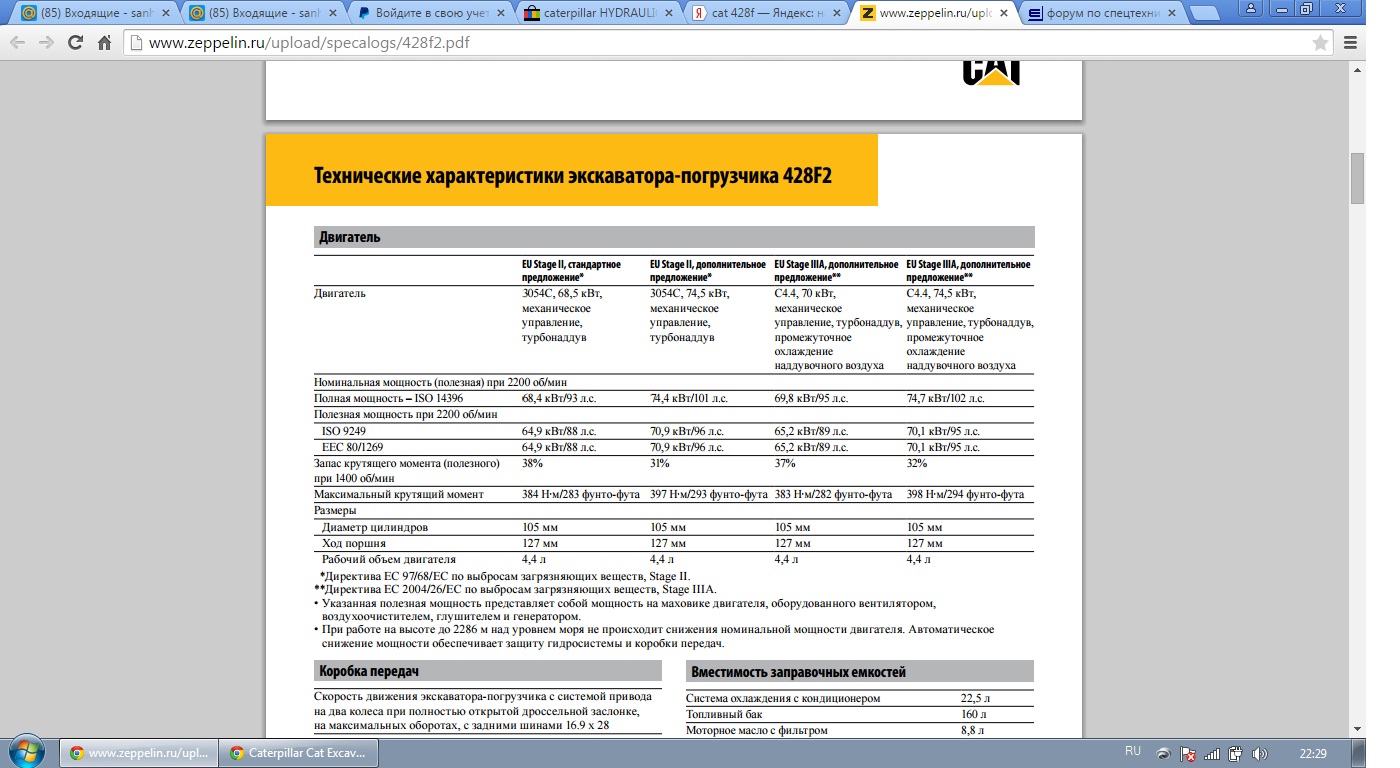Click the Action Center flag icon
This screenshot has width=1400, height=768.
coord(1188,752)
